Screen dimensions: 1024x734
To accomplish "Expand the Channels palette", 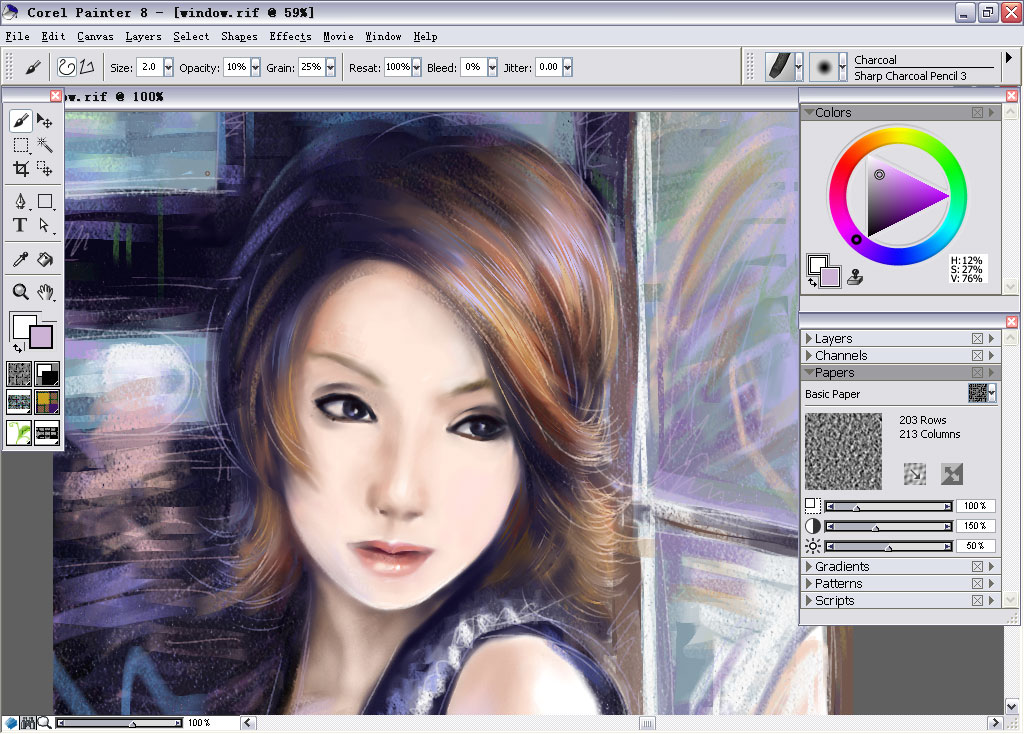I will point(809,355).
